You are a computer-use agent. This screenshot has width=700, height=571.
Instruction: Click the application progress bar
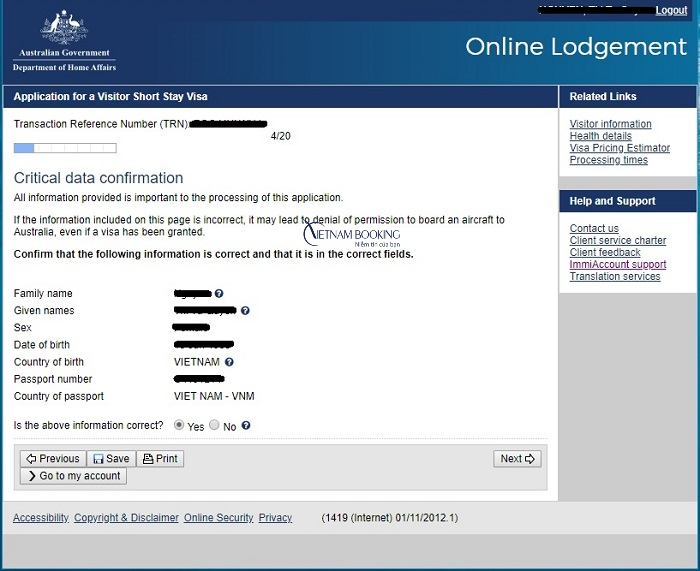(x=65, y=148)
